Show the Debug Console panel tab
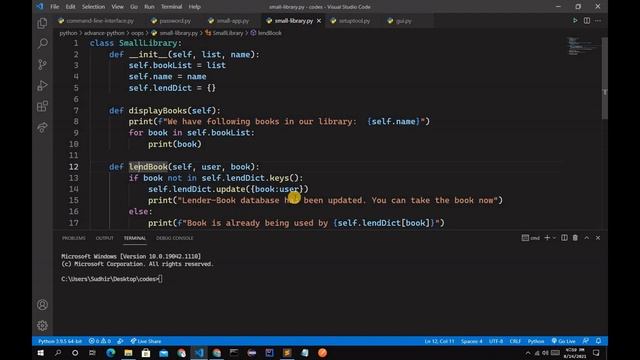This screenshot has width=640, height=360. pyautogui.click(x=175, y=238)
